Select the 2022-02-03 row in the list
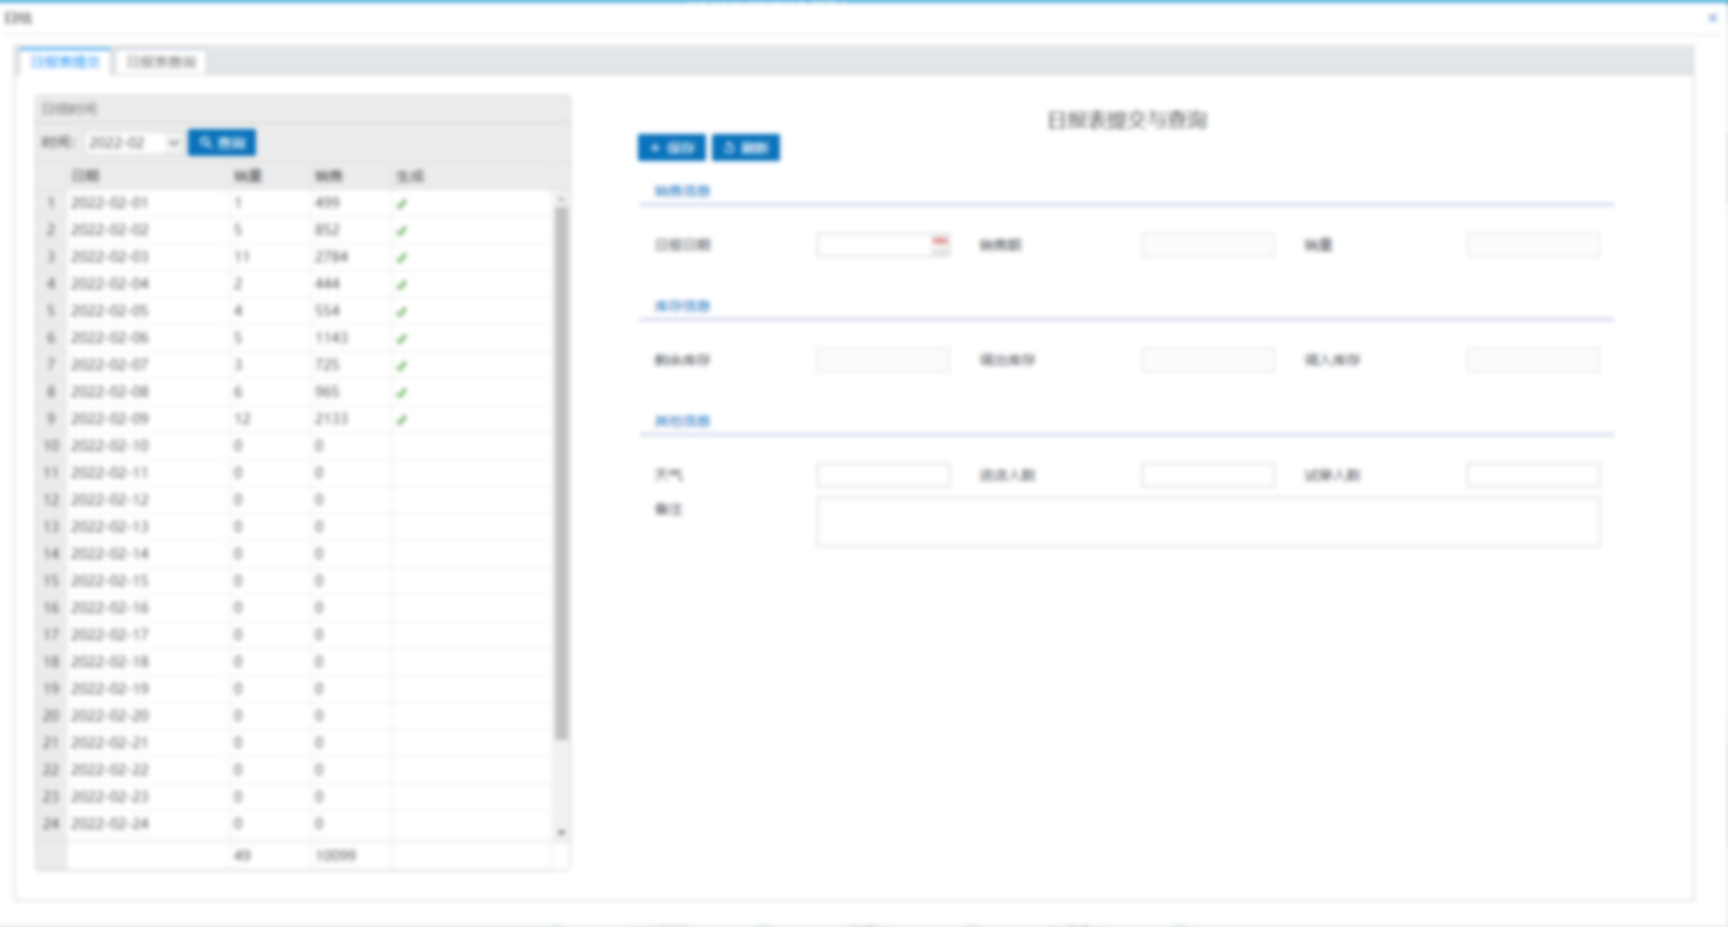The height and width of the screenshot is (927, 1728). point(110,257)
